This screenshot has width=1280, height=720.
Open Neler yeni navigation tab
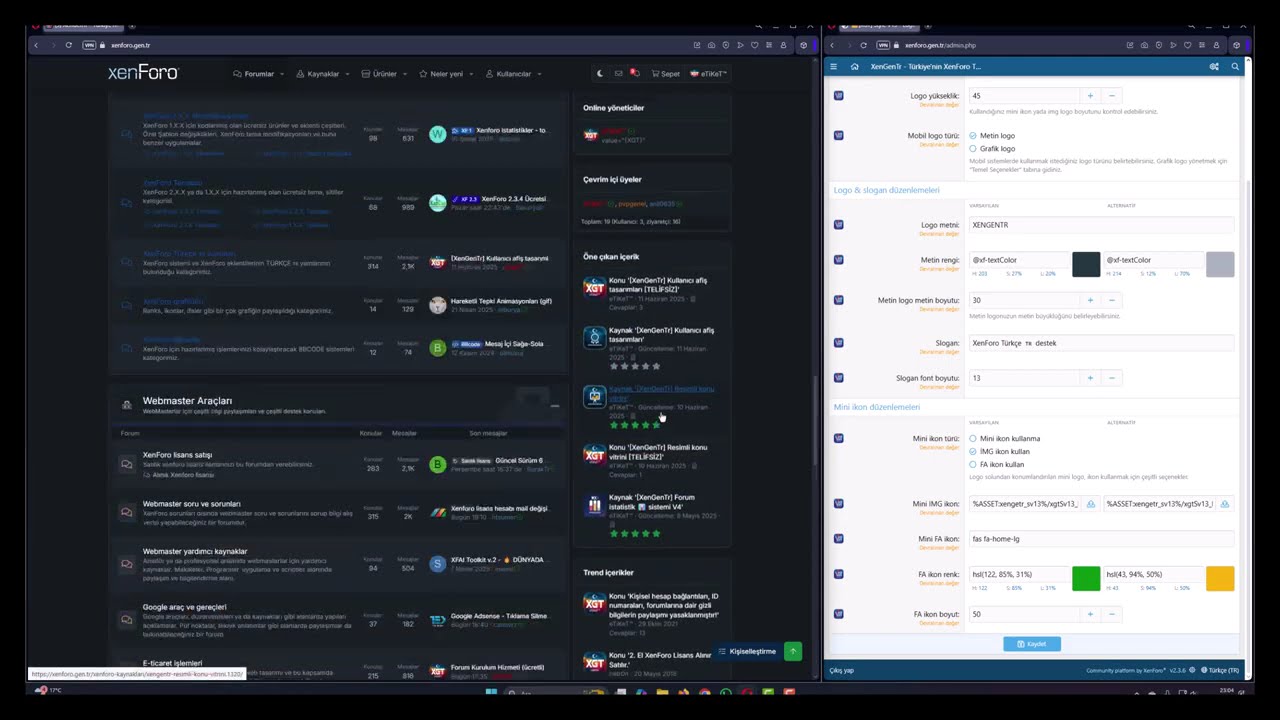coord(441,74)
